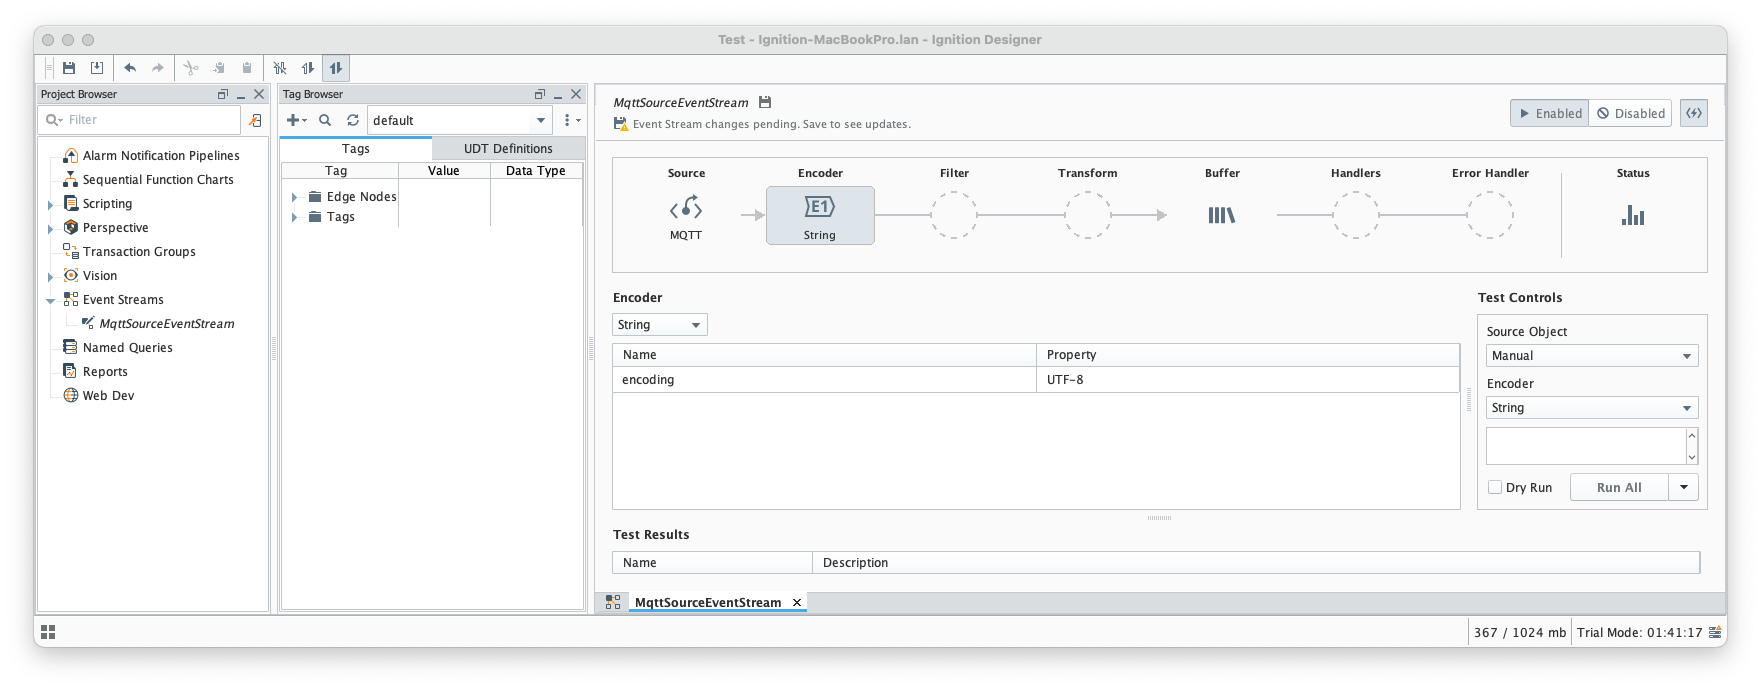Open the Encoder type String dropdown
Image resolution: width=1761 pixels, height=689 pixels.
click(x=660, y=325)
